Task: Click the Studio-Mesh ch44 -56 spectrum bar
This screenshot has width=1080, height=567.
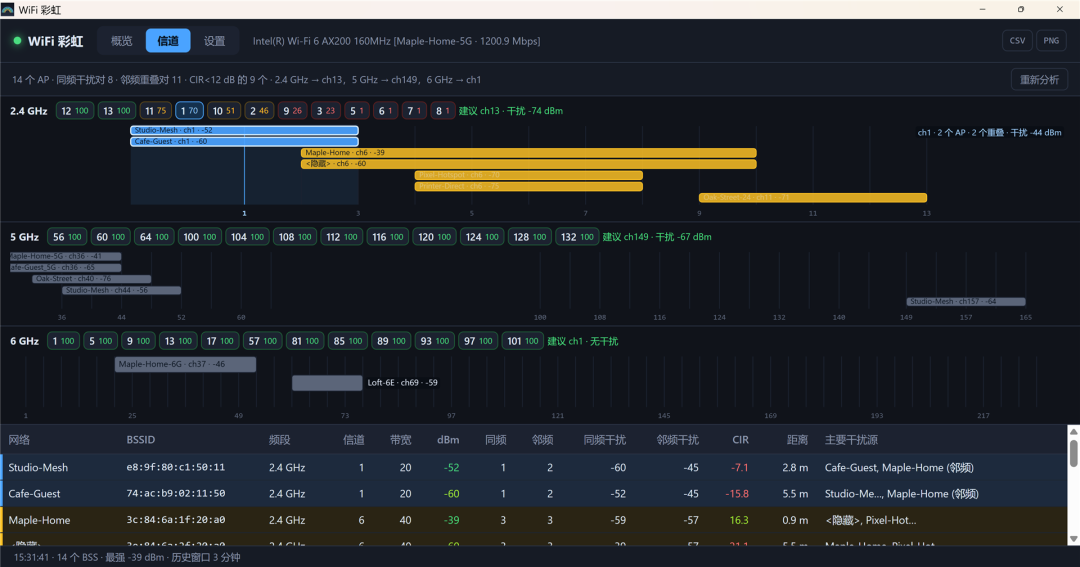Action: coord(122,290)
